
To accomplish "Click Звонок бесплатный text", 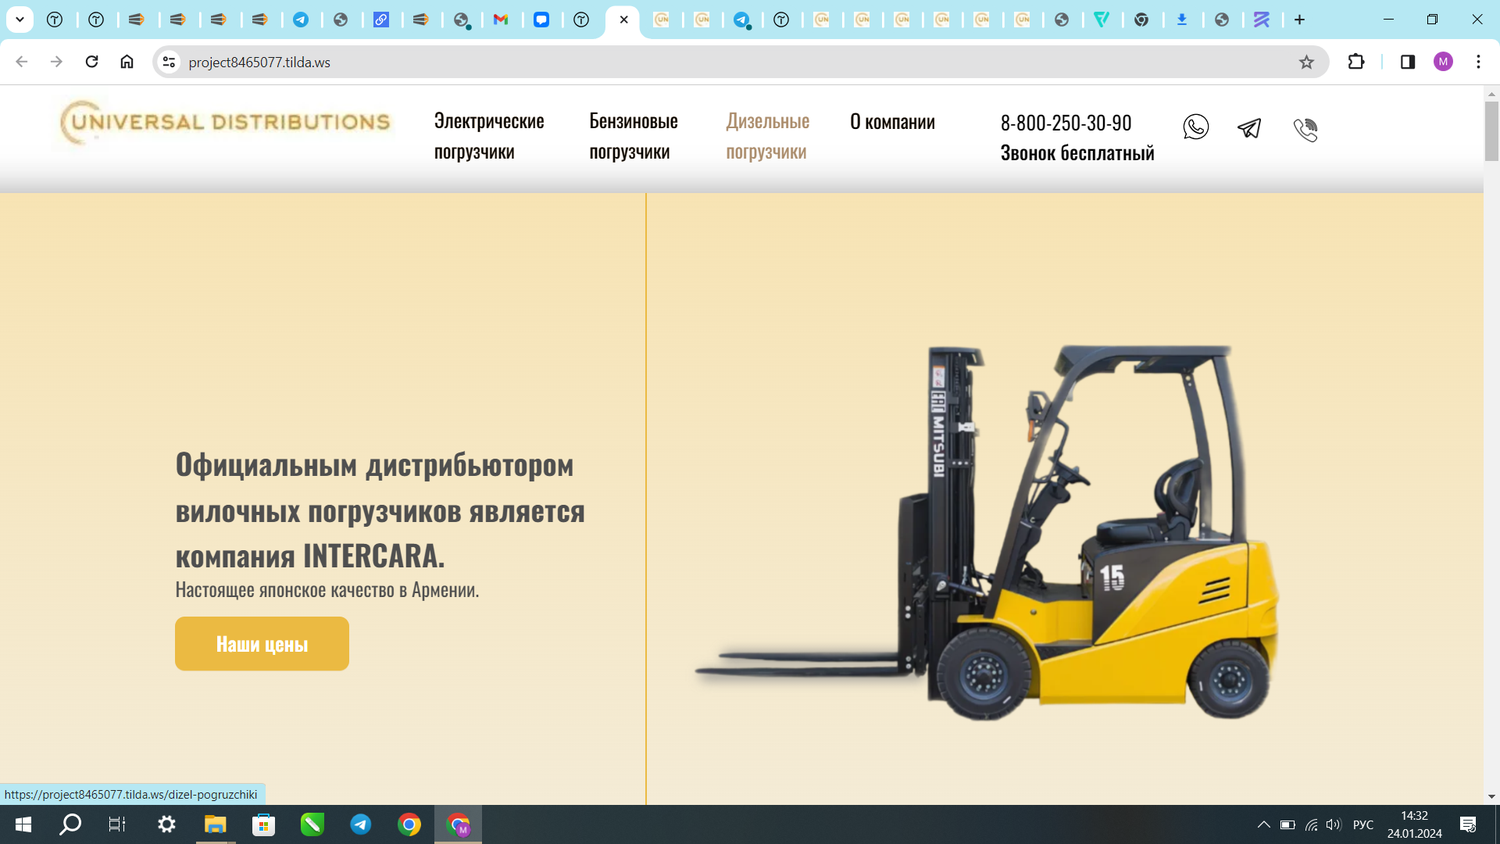I will coord(1077,153).
